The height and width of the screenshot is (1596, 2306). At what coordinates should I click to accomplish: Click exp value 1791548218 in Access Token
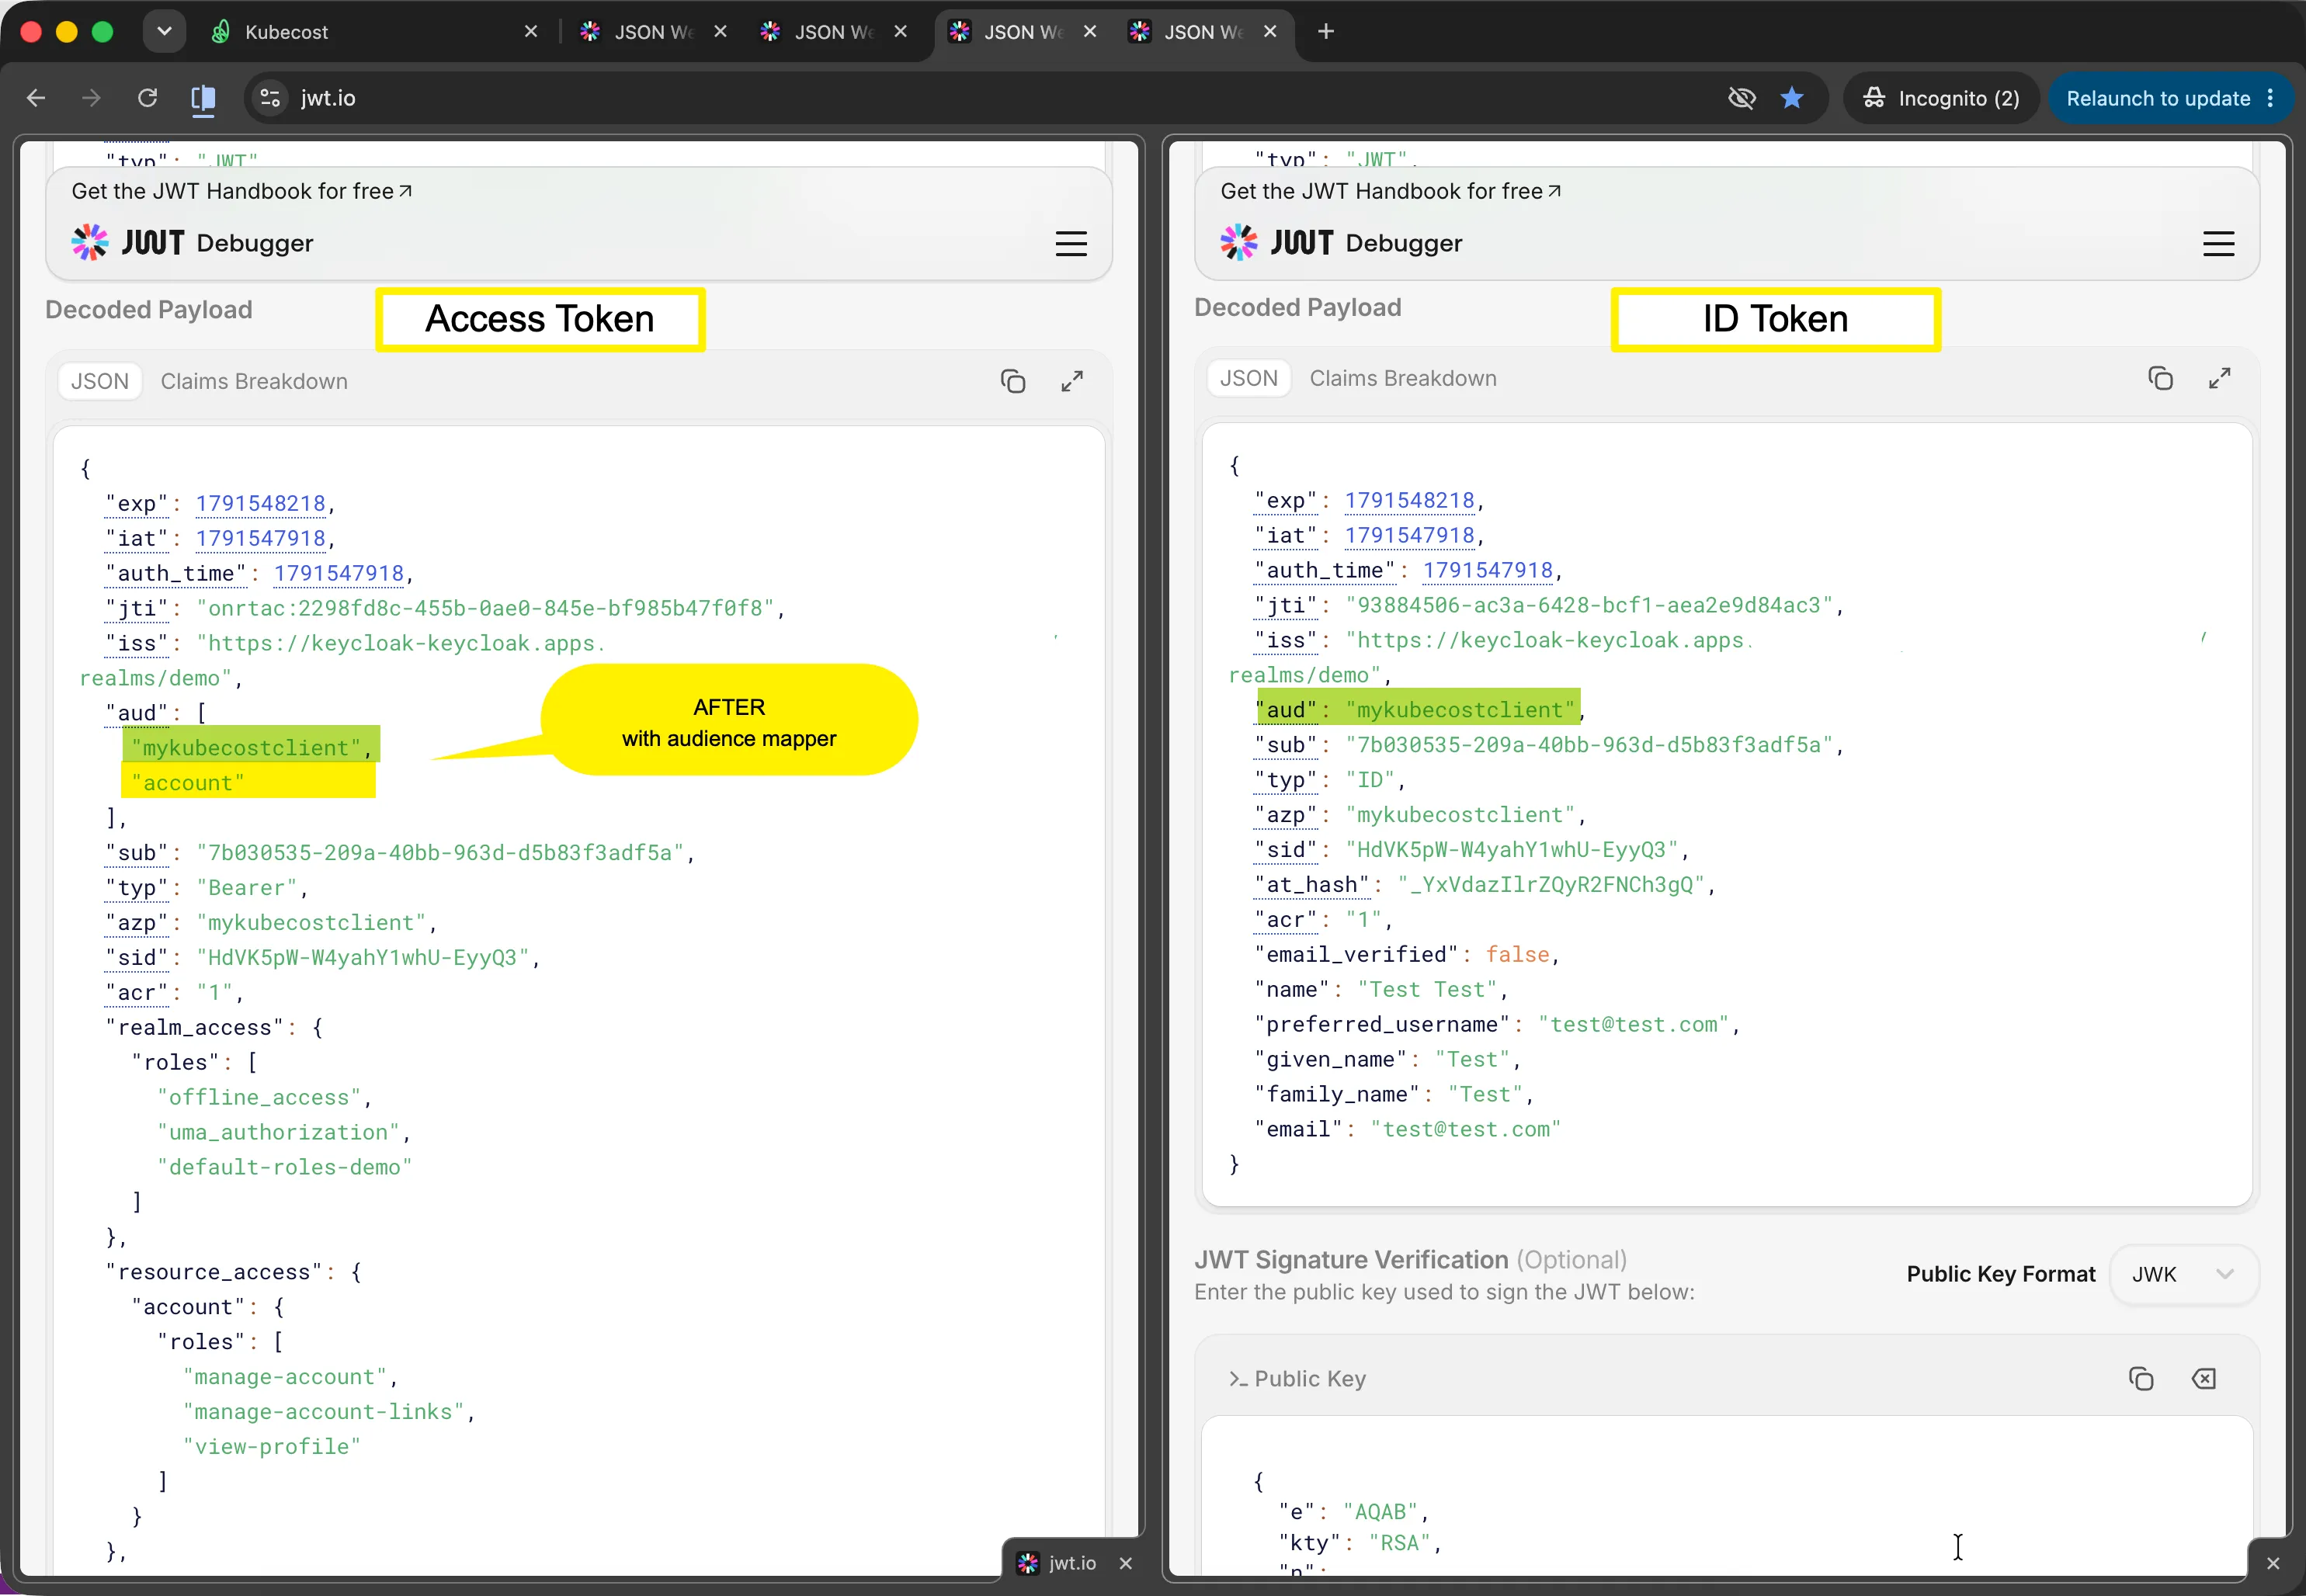[x=261, y=503]
